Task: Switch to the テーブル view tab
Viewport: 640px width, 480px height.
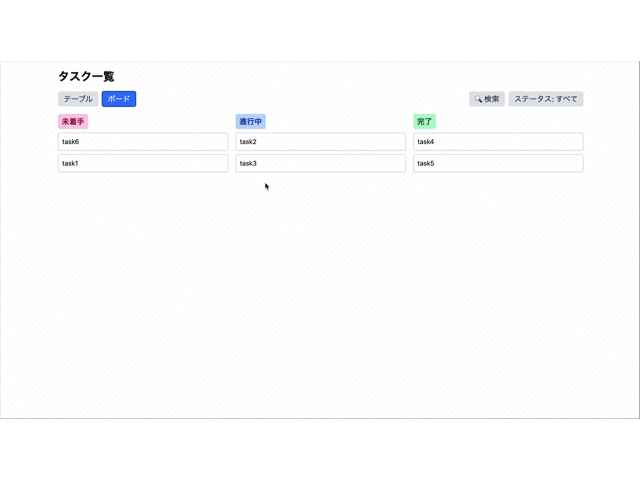Action: tap(78, 99)
